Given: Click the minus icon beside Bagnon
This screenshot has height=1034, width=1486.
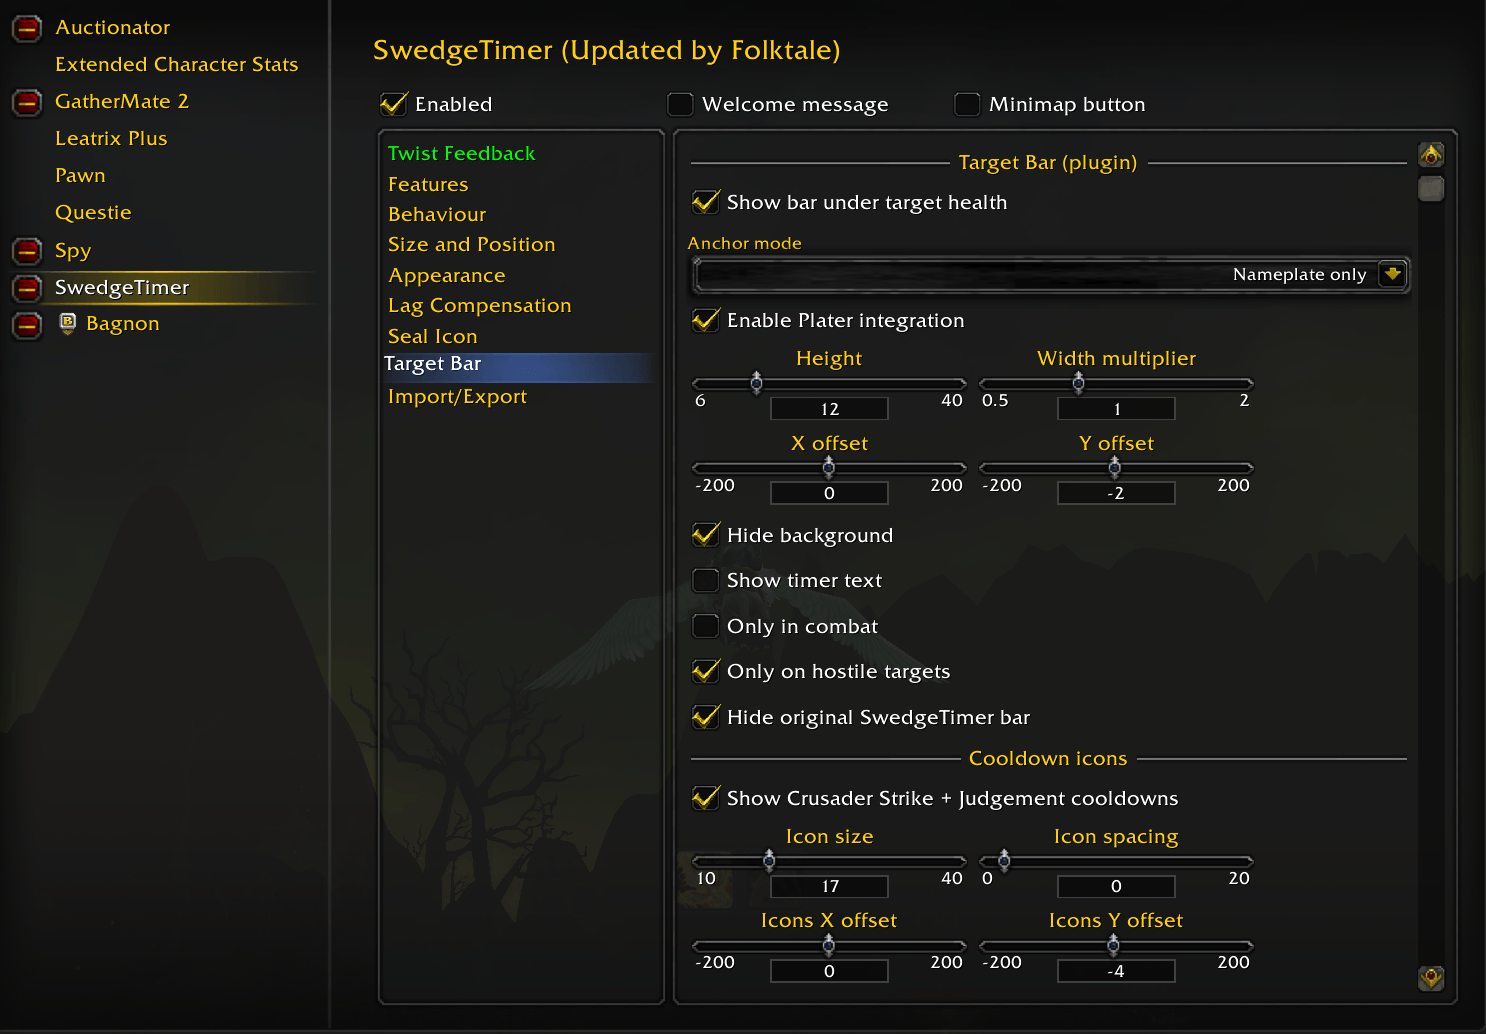Looking at the screenshot, I should pos(27,325).
